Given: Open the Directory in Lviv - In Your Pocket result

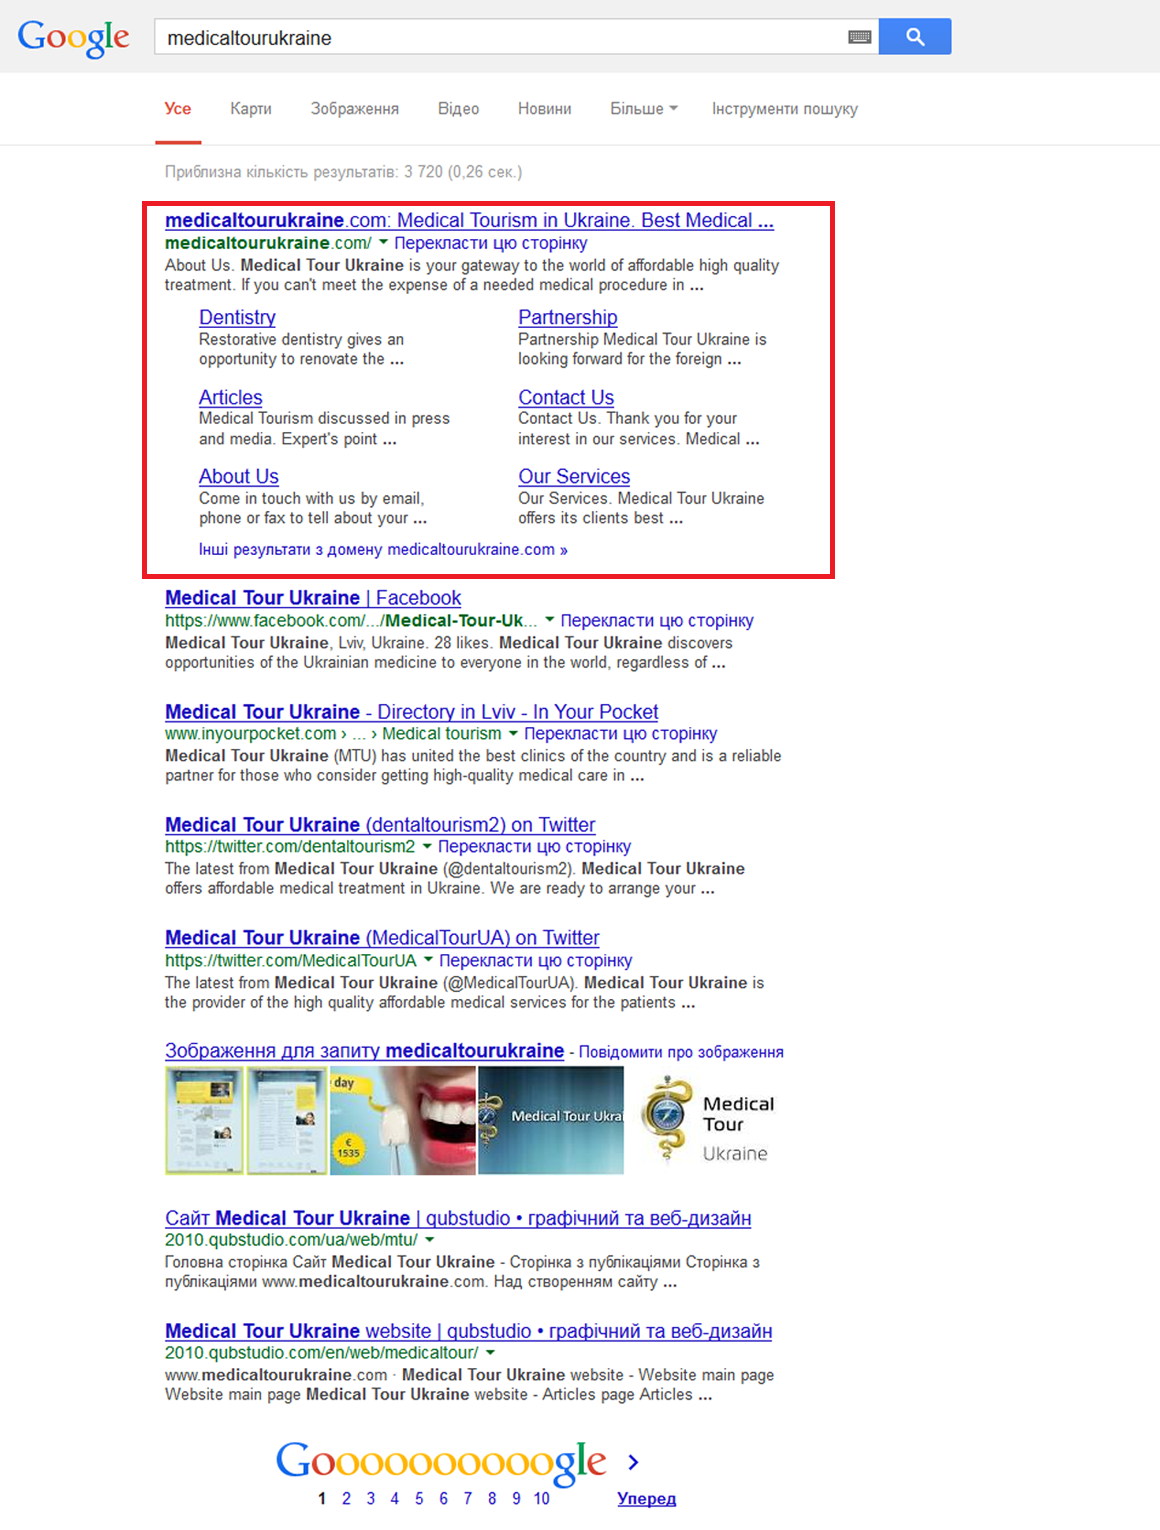Looking at the screenshot, I should 411,711.
